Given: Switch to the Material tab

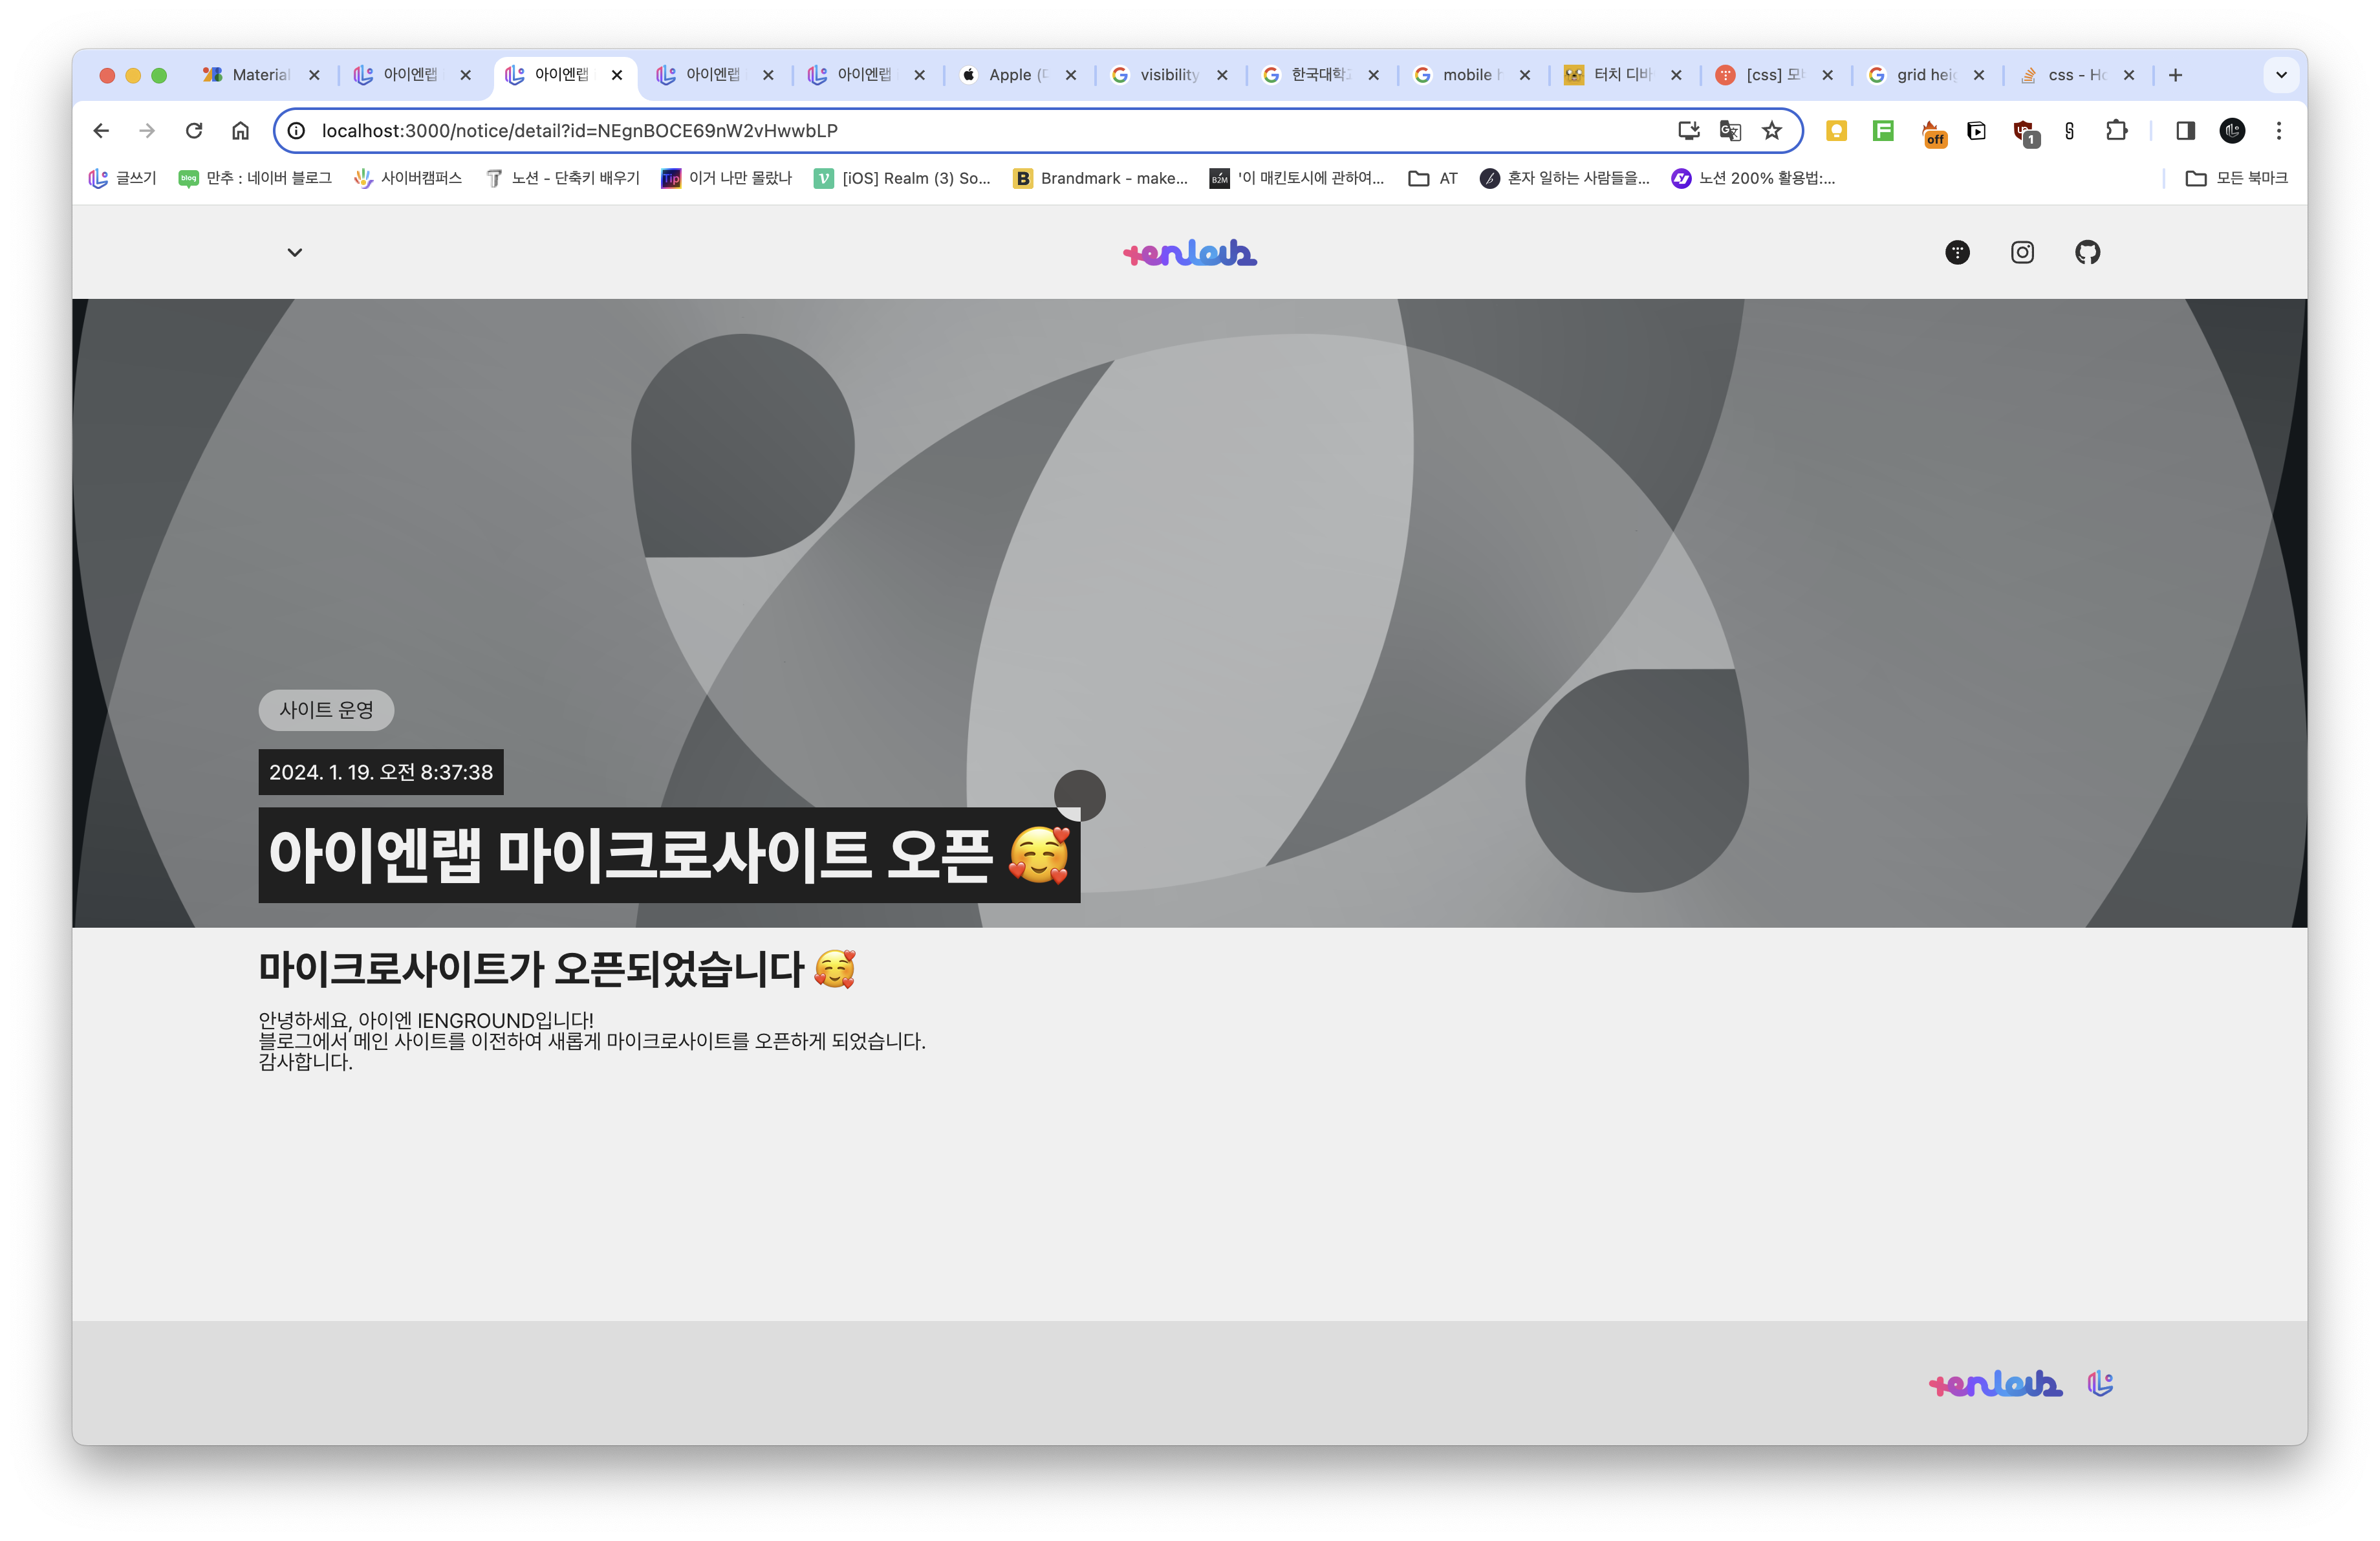Looking at the screenshot, I should tap(259, 75).
